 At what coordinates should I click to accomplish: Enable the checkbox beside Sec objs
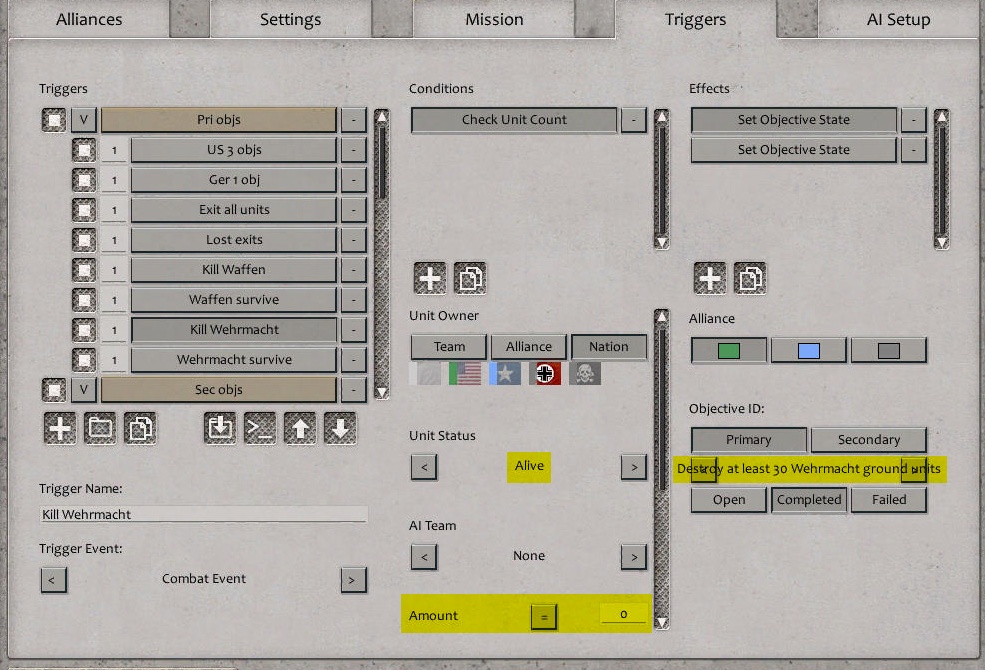click(x=54, y=390)
